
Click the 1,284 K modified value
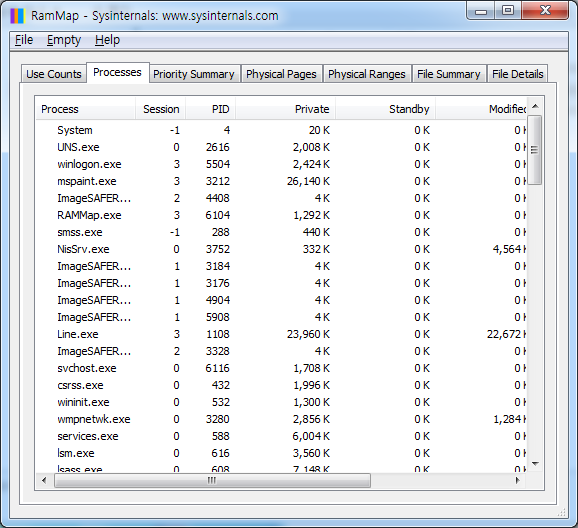point(509,419)
